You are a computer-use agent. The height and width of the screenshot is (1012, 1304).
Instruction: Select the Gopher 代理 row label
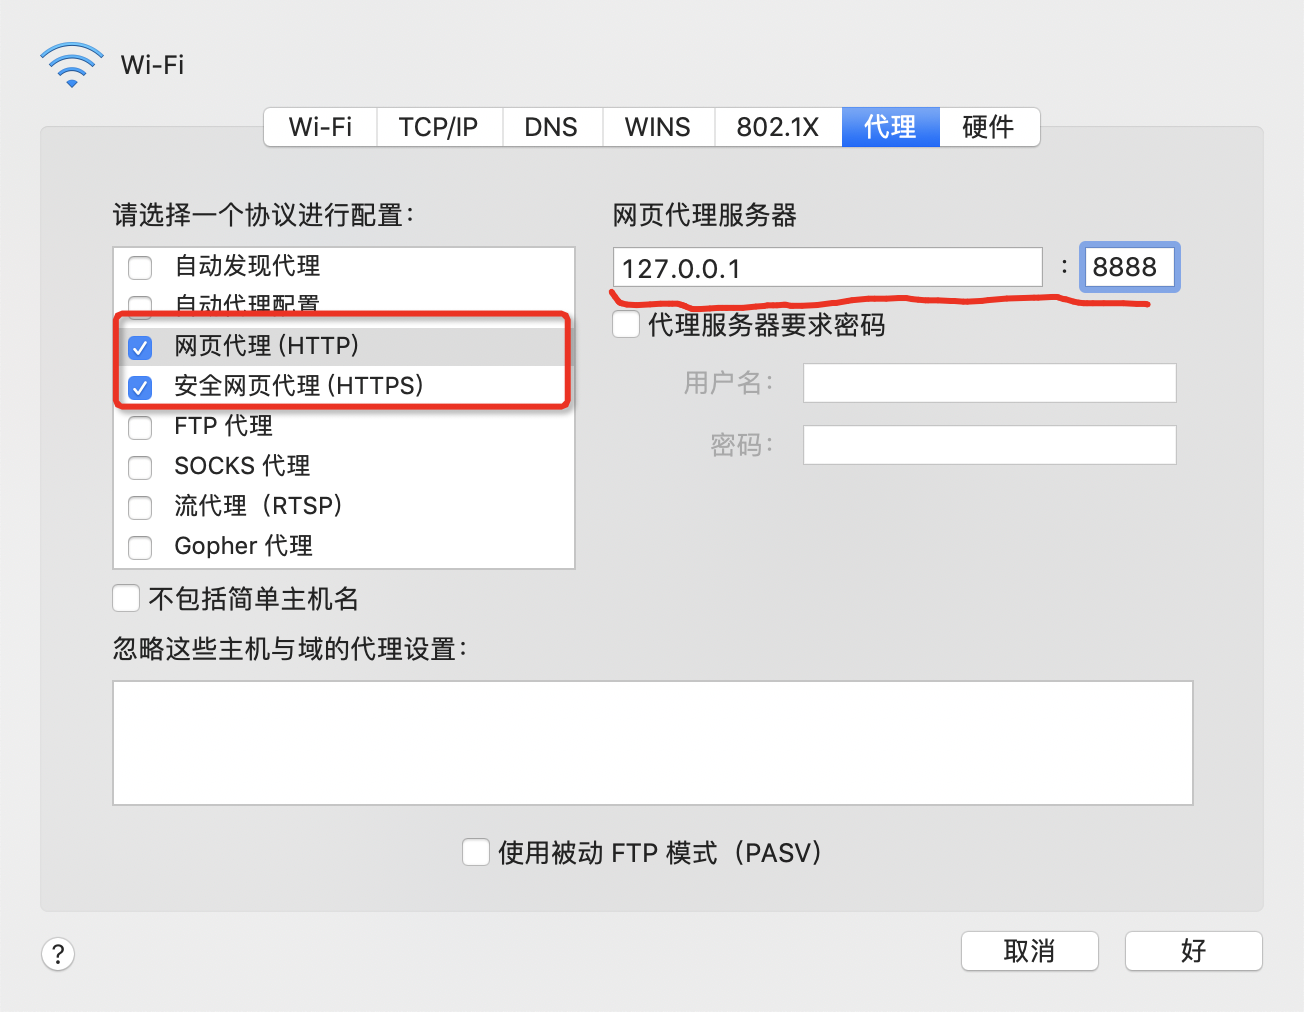pyautogui.click(x=244, y=546)
